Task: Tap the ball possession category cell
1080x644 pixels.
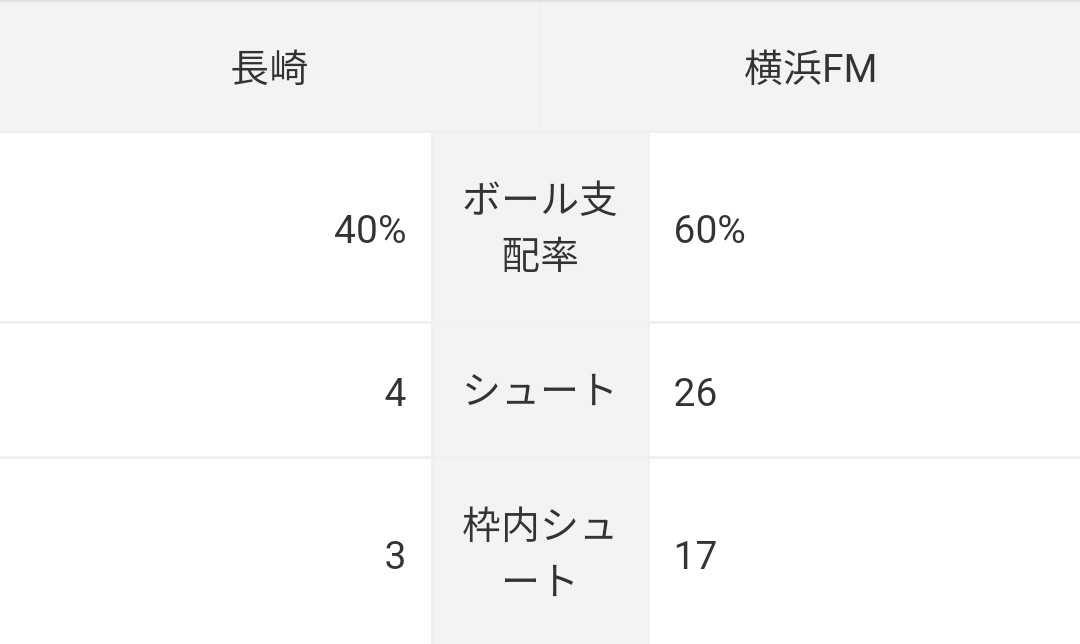Action: coord(540,228)
